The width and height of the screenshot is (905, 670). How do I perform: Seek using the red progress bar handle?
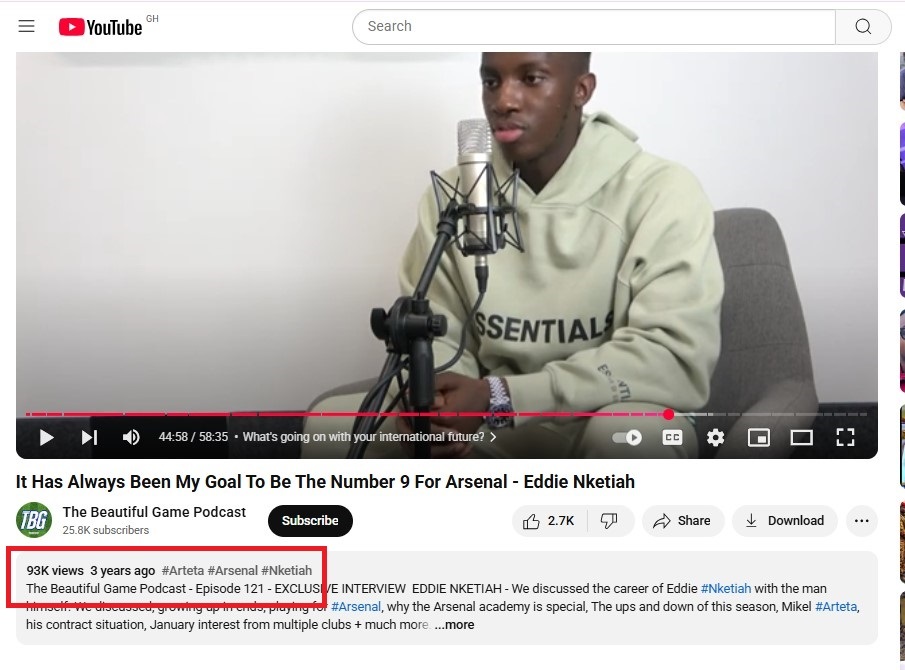[668, 414]
